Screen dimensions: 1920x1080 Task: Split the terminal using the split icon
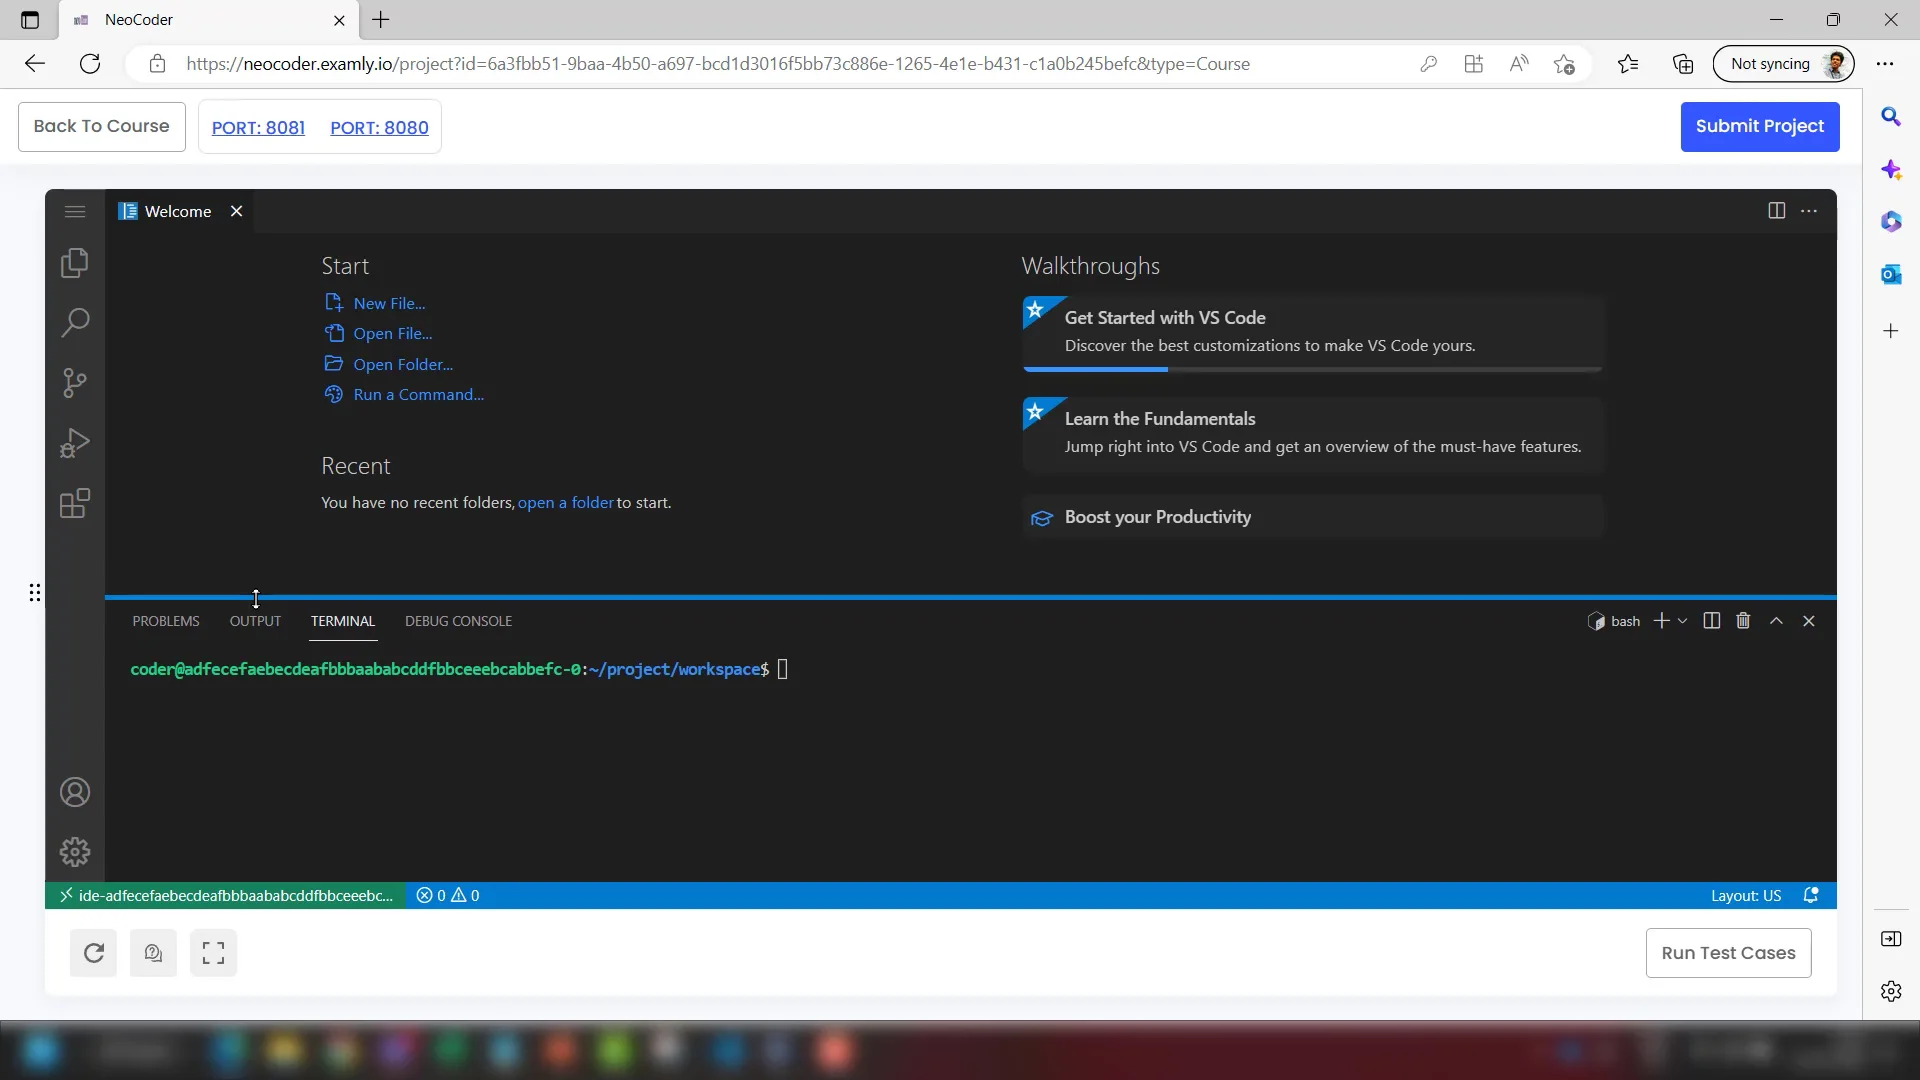(x=1711, y=620)
